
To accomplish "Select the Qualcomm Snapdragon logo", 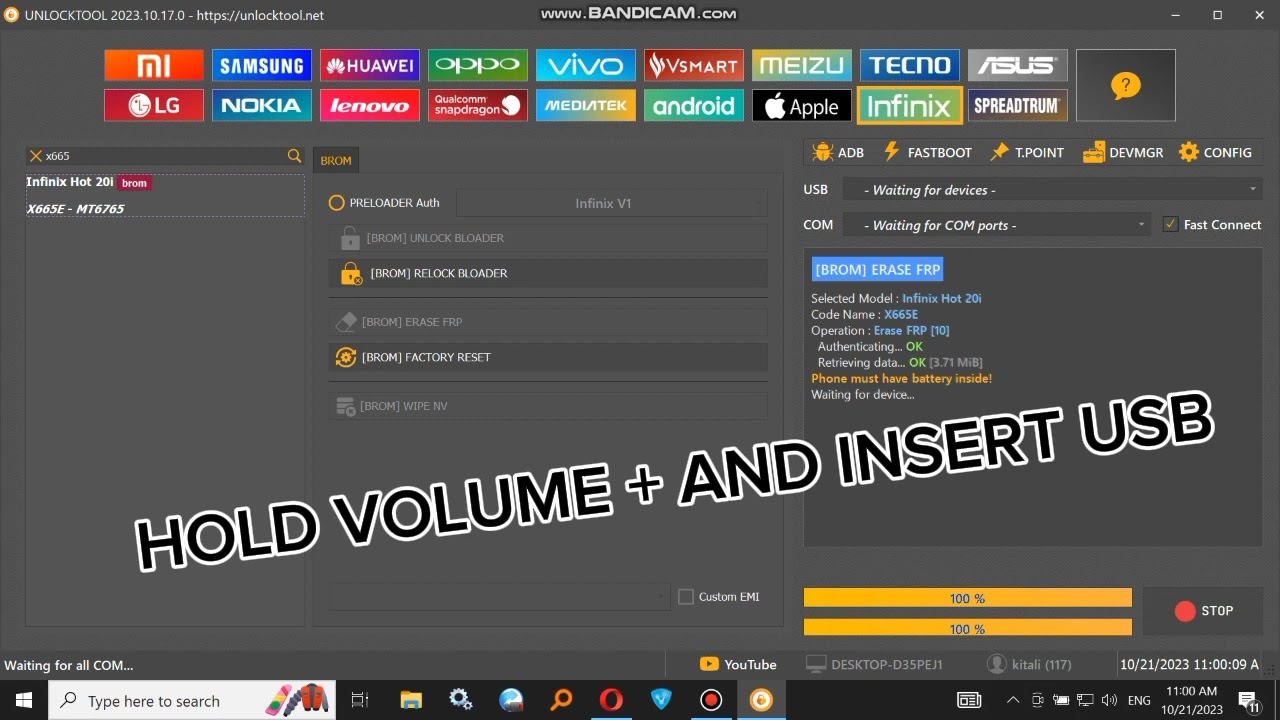I will tap(478, 105).
